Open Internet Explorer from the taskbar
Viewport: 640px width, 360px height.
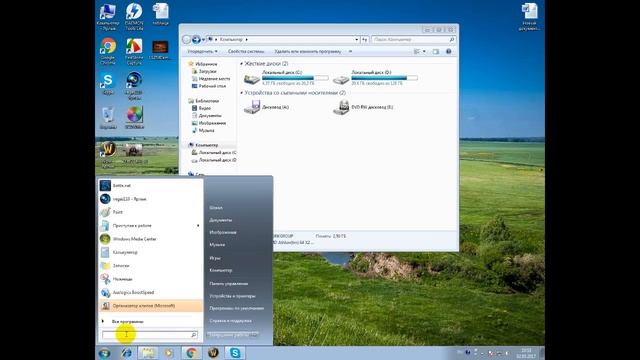(126, 353)
